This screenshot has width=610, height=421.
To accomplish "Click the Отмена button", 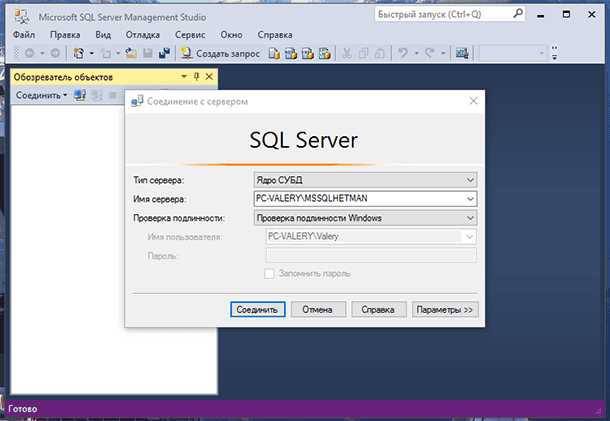I will [x=318, y=310].
